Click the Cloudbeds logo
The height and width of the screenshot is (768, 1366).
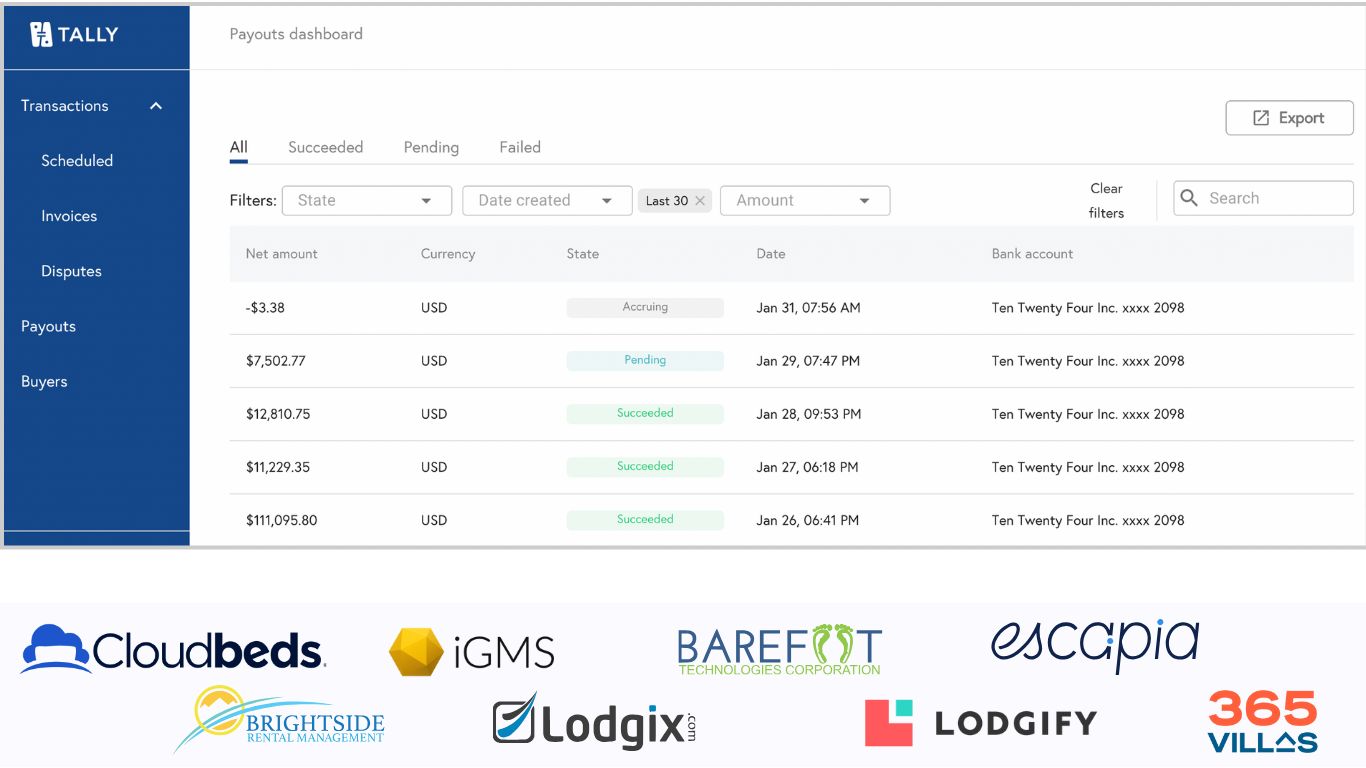coord(173,650)
